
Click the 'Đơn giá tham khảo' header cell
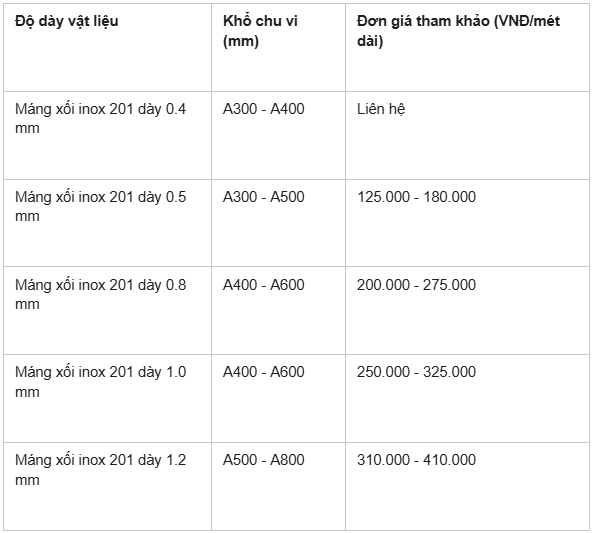coord(467,48)
